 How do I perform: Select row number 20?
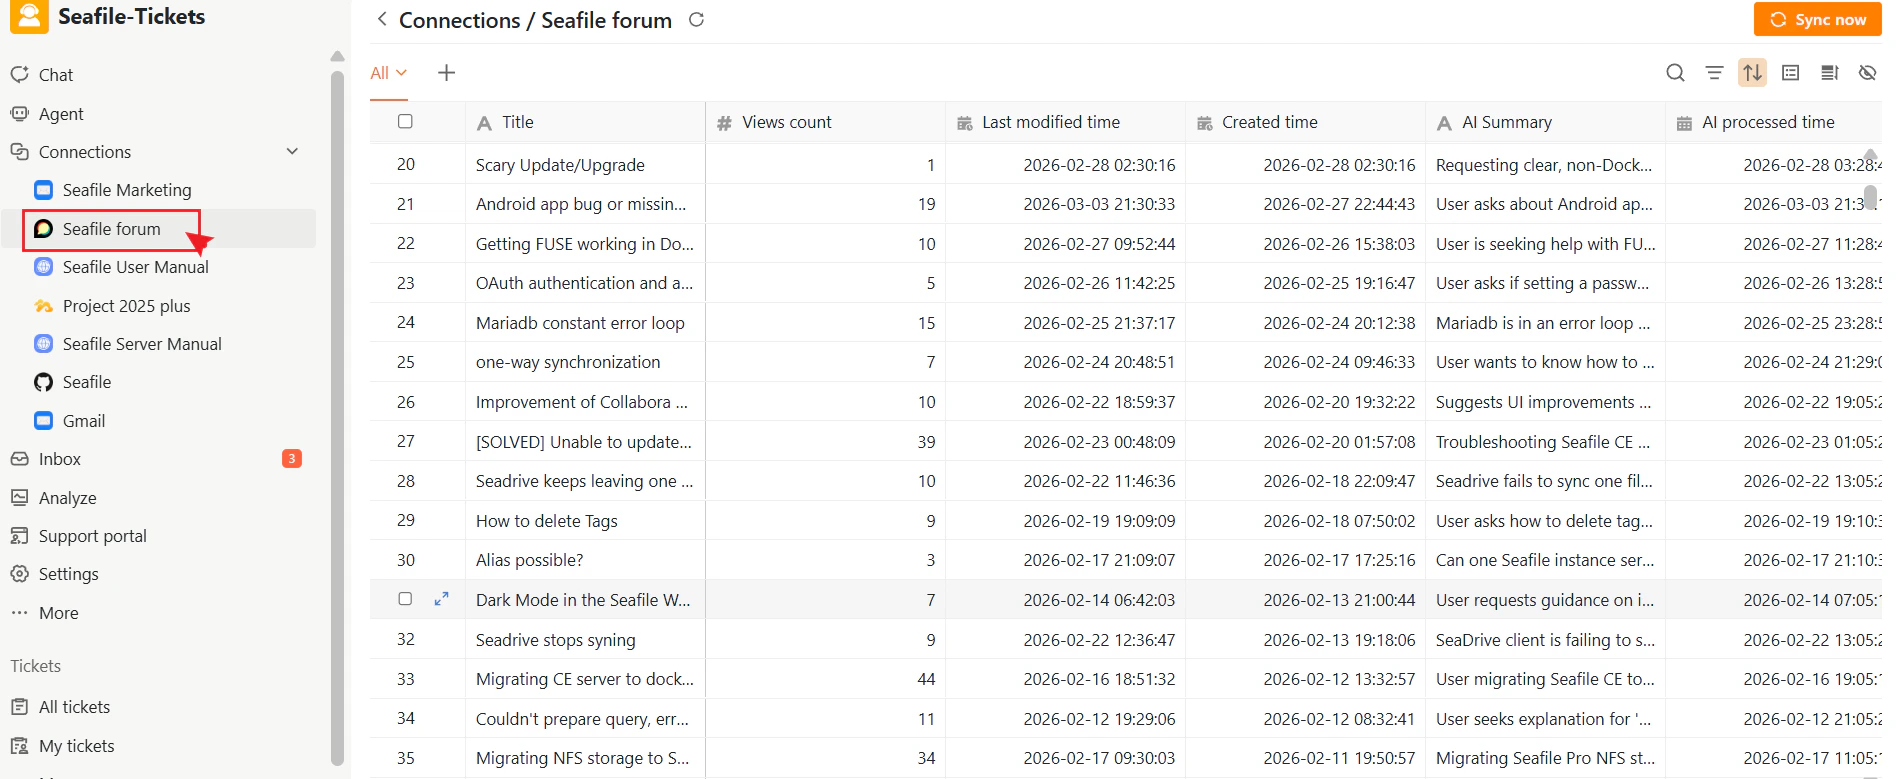tap(406, 165)
